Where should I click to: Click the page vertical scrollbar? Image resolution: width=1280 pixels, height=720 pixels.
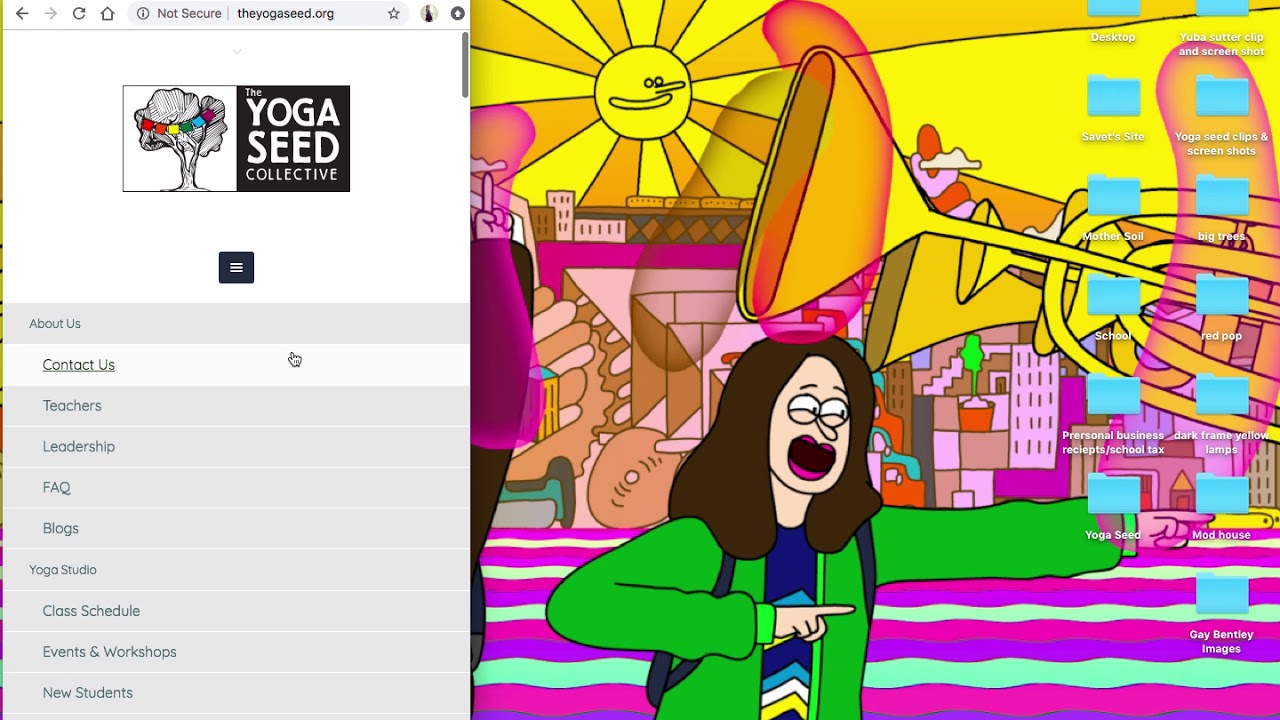[x=465, y=65]
